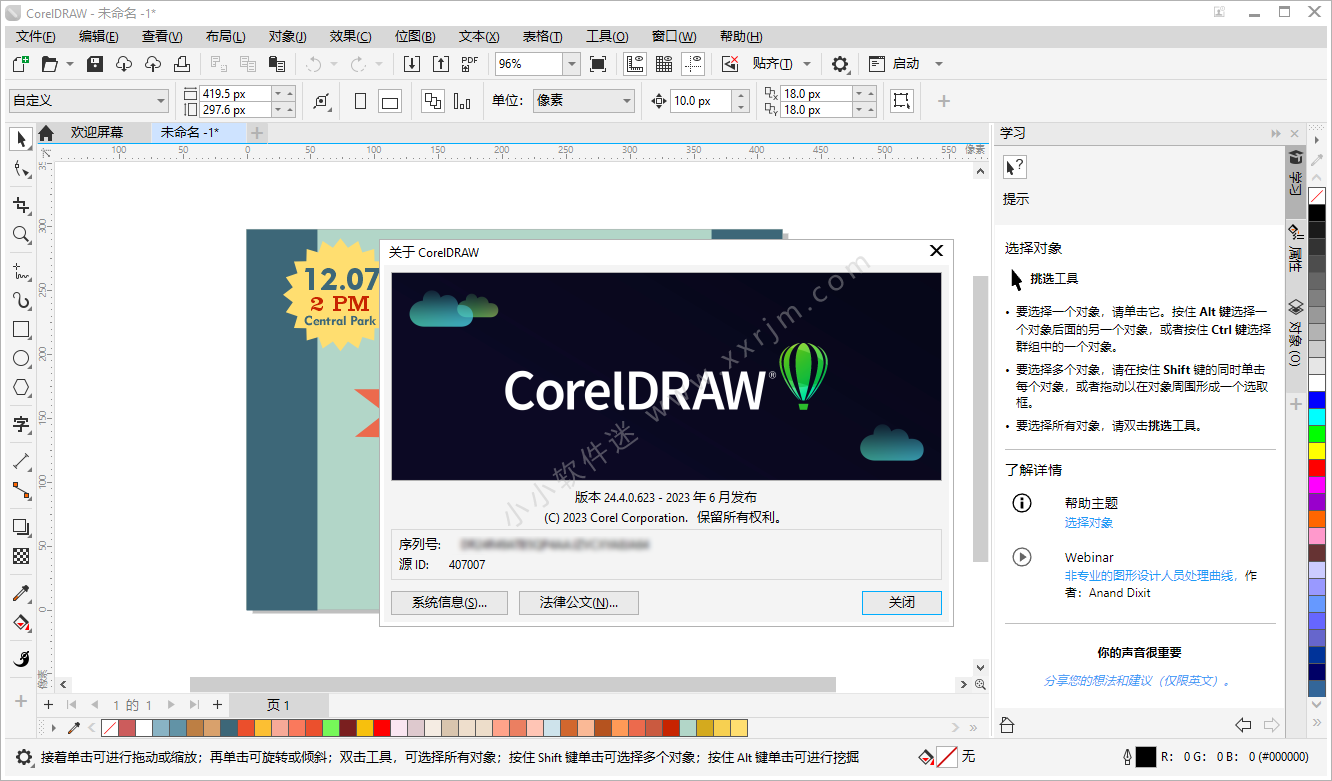This screenshot has height=781, width=1332.
Task: Open the Webinar 非专业的图形设计人员 link
Action: coord(1149,576)
